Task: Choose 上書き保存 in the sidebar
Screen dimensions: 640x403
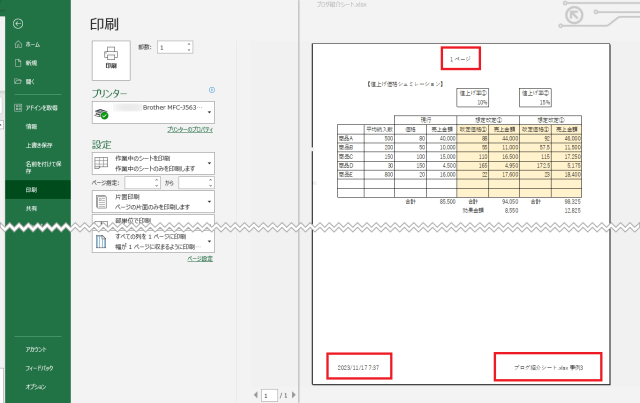Action: tap(38, 145)
